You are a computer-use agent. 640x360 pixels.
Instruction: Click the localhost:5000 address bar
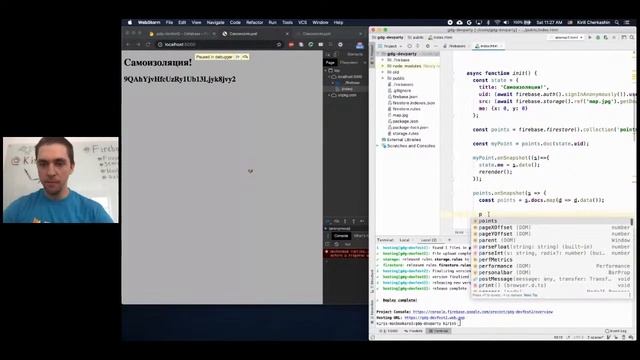(216, 44)
